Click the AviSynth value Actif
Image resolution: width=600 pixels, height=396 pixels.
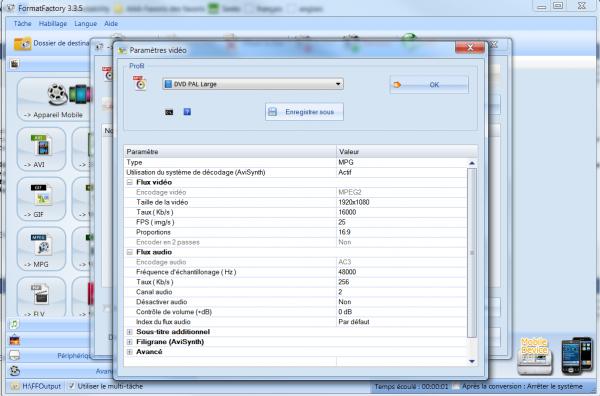(345, 173)
